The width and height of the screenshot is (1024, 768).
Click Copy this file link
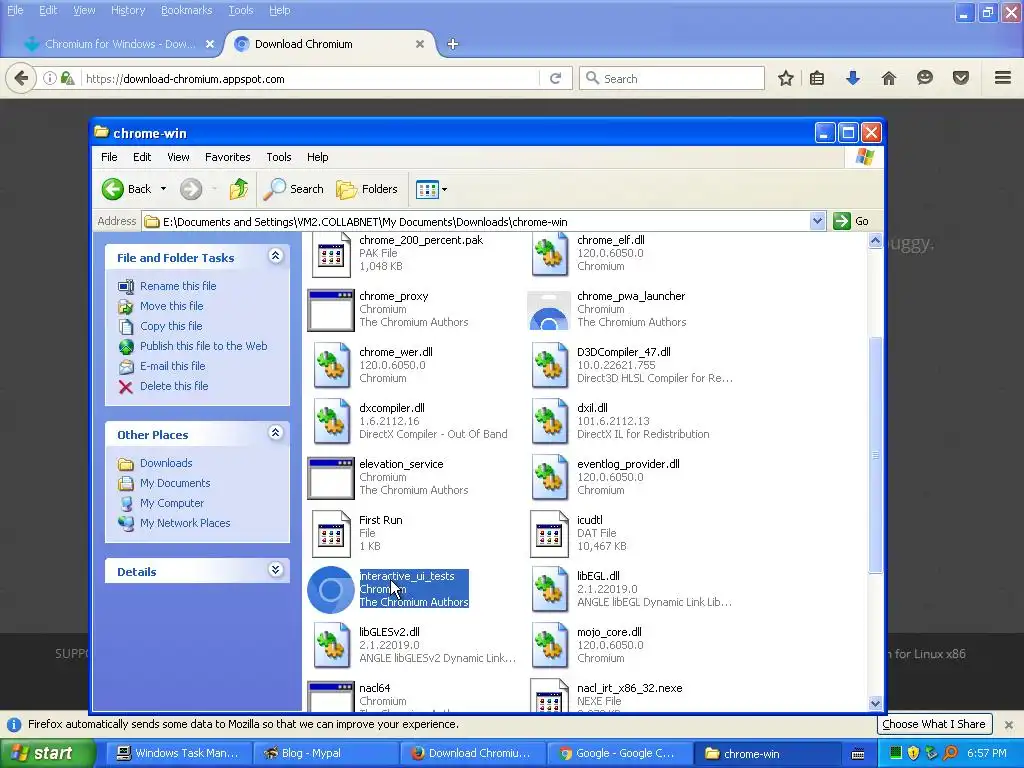tap(171, 326)
